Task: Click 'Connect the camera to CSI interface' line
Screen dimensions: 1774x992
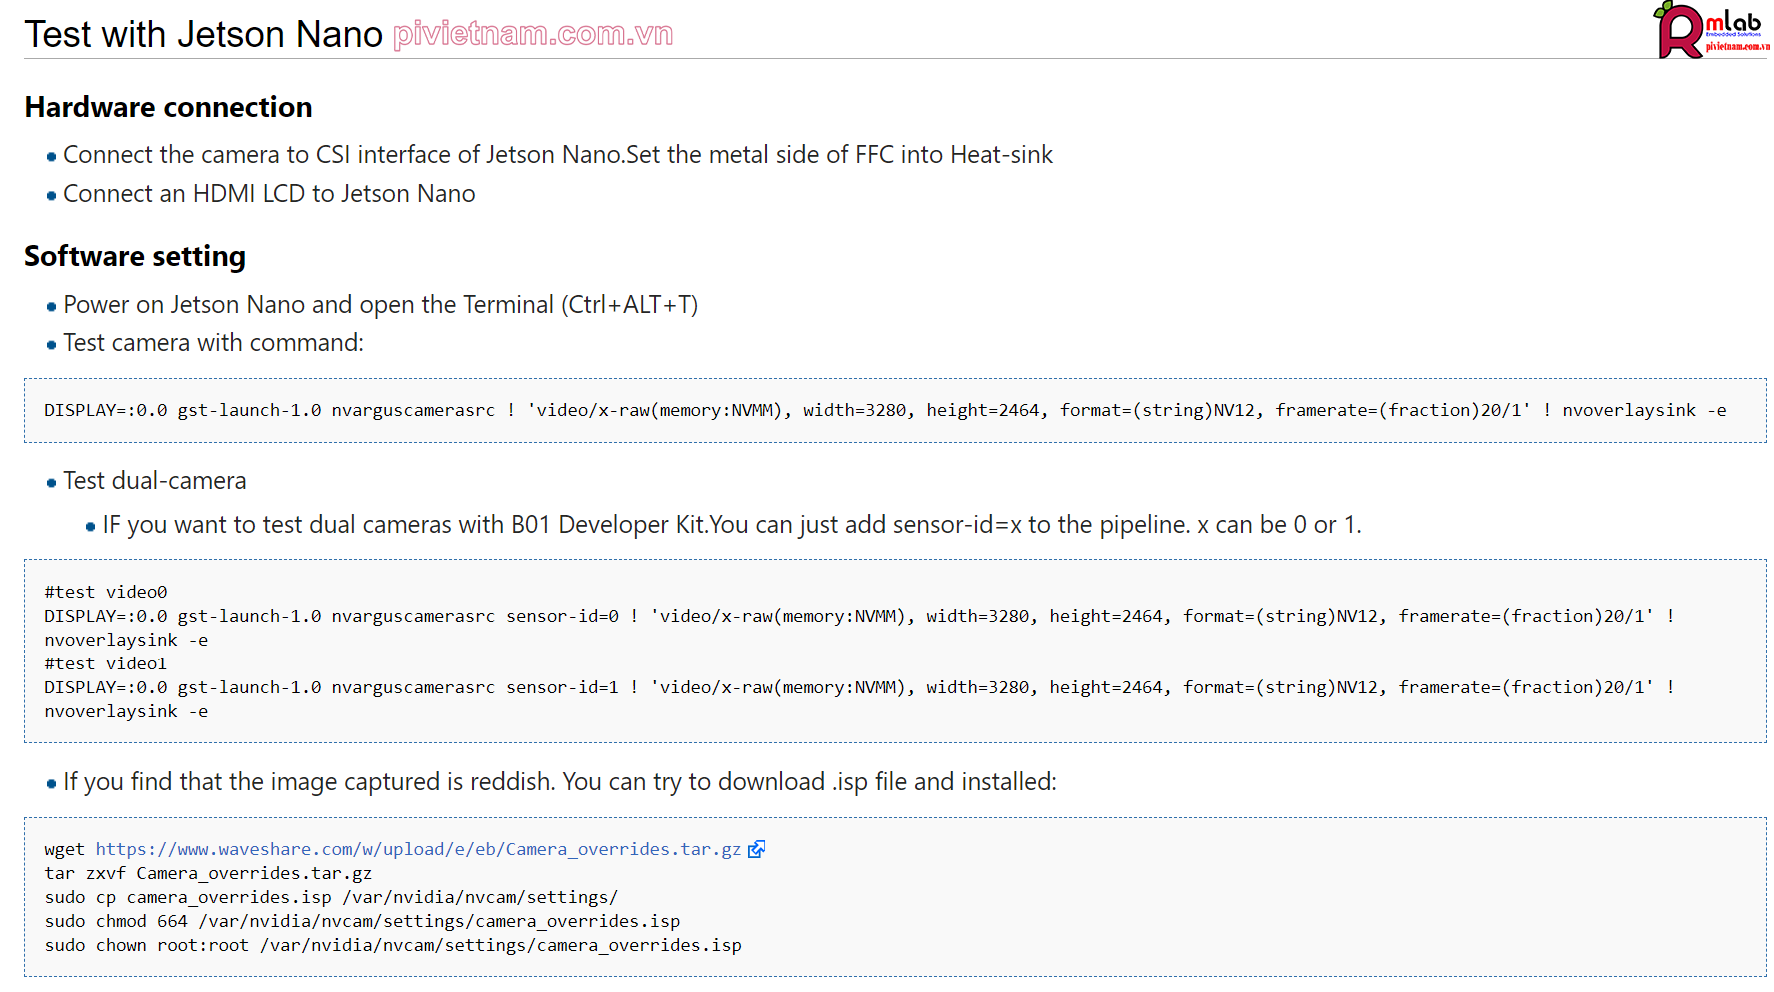Action: coord(558,155)
